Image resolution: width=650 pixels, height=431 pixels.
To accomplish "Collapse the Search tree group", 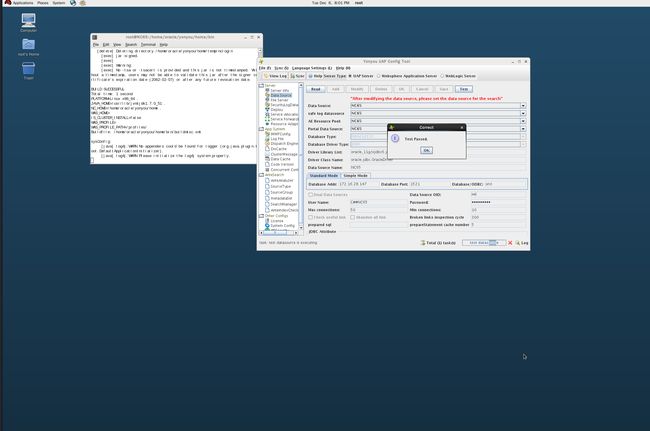I will pyautogui.click(x=261, y=175).
